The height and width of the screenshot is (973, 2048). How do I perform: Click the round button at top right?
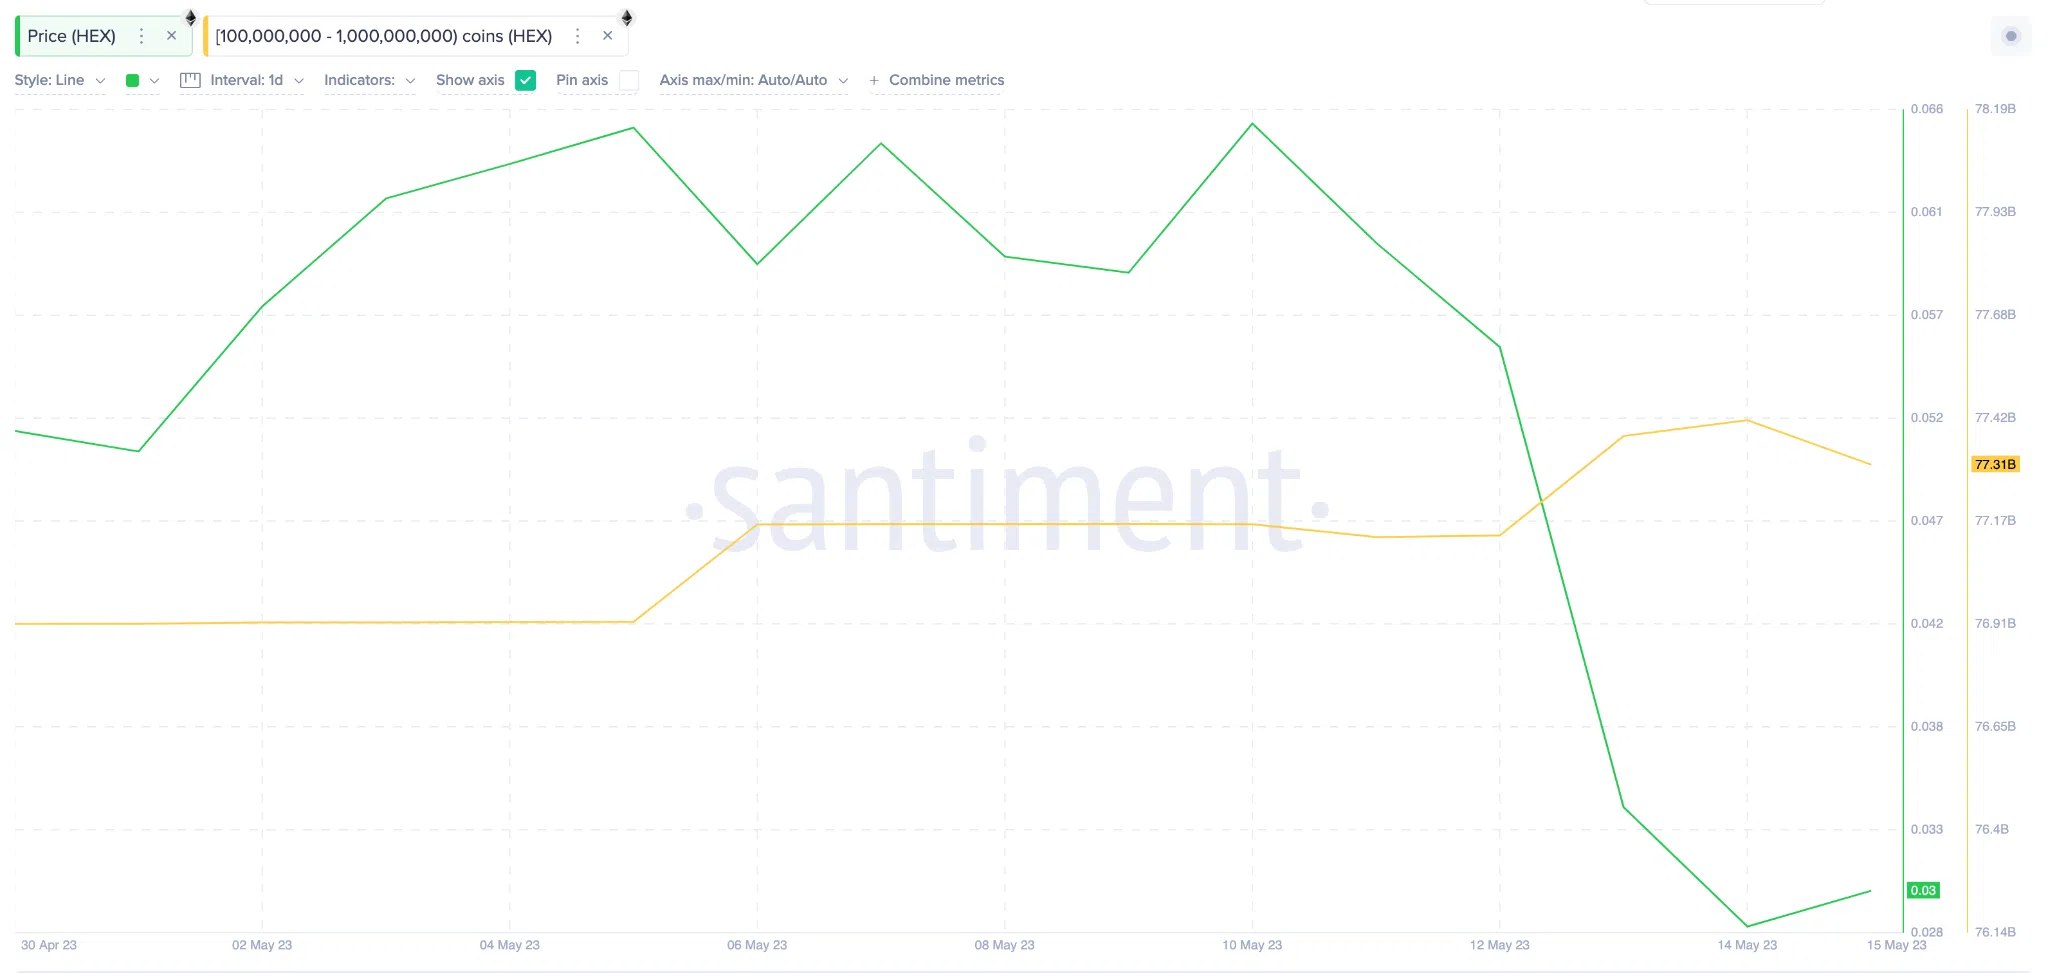[2011, 37]
